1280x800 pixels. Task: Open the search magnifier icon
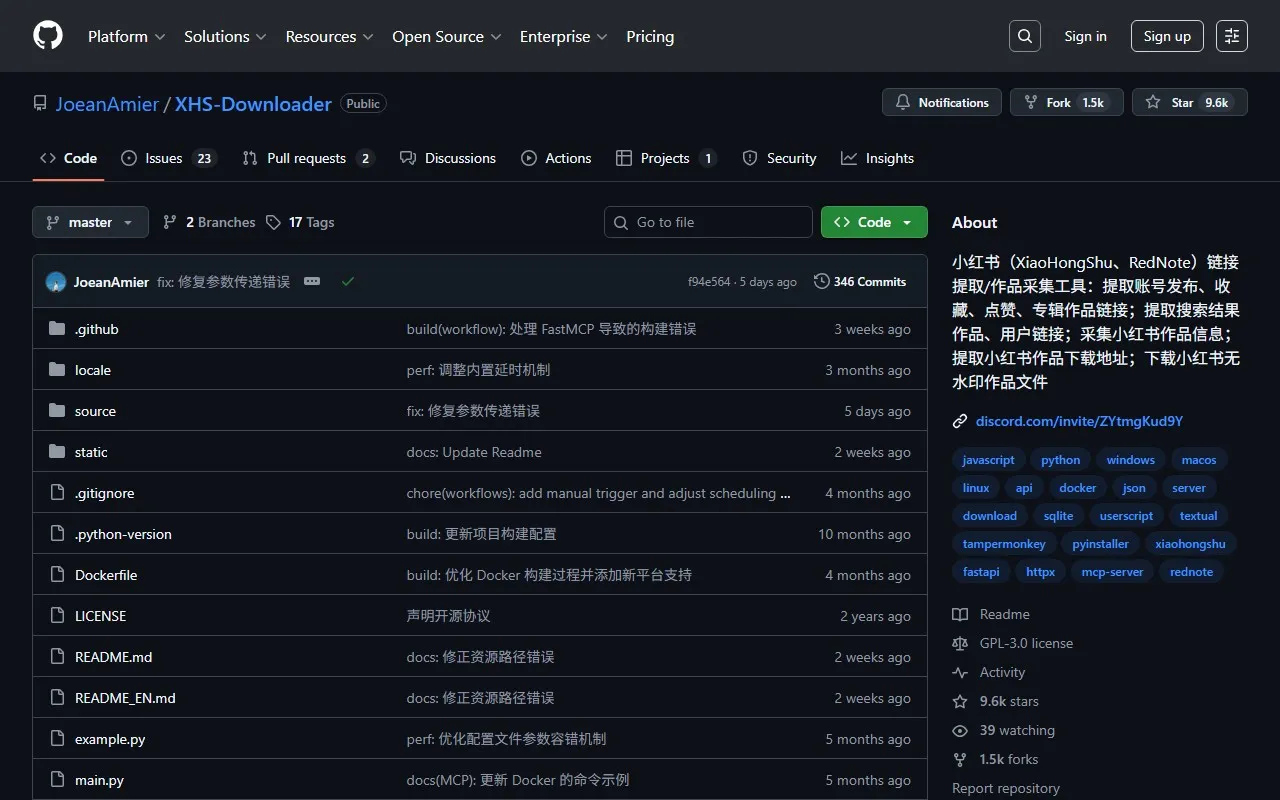[1024, 35]
